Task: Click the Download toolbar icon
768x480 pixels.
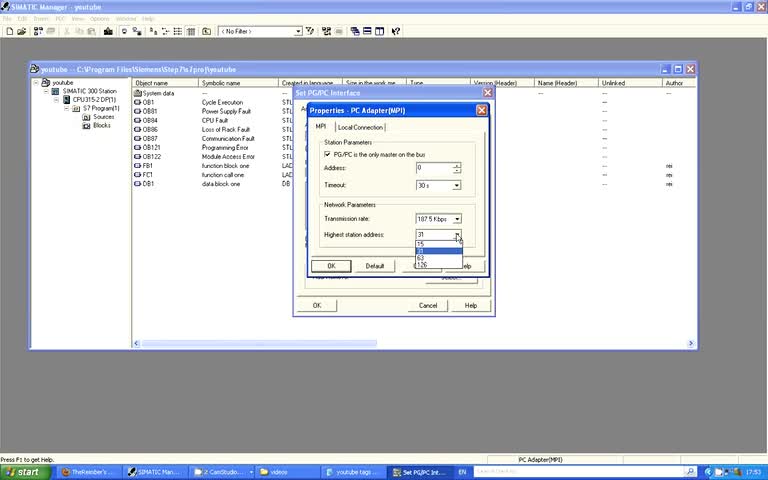Action: click(108, 31)
